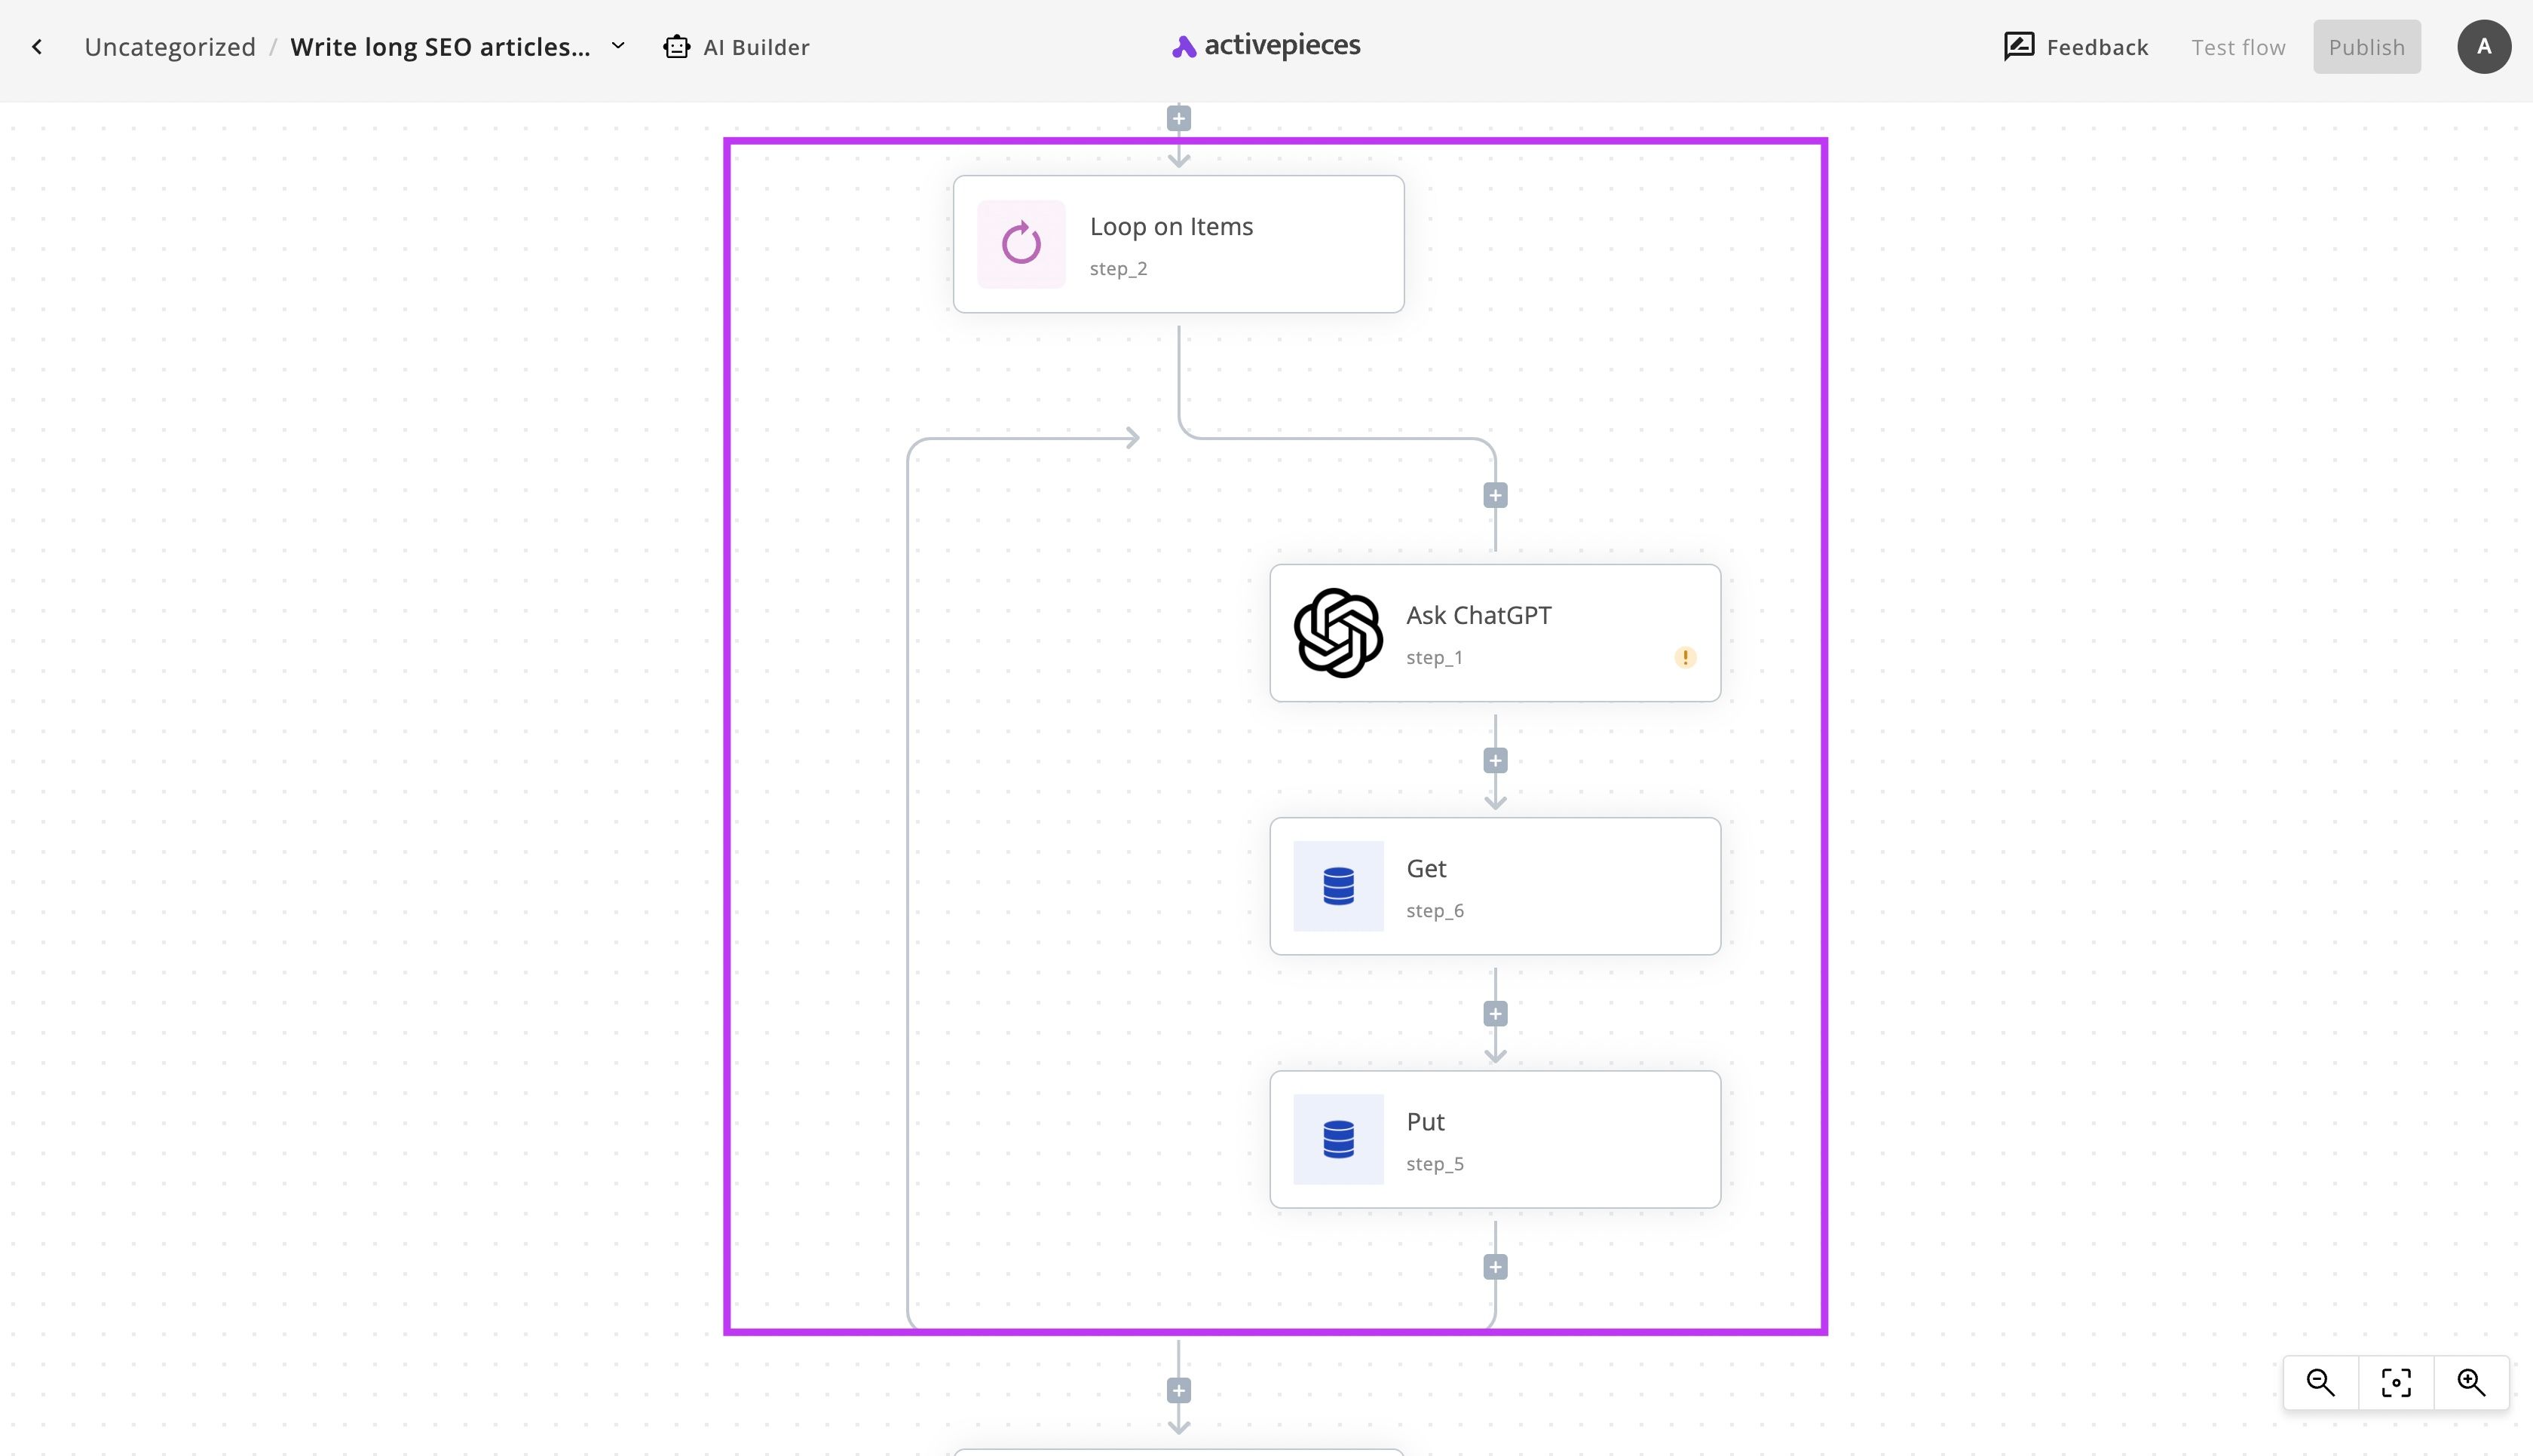Click the step_5 label text
Viewport: 2533px width, 1456px height.
point(1435,1164)
